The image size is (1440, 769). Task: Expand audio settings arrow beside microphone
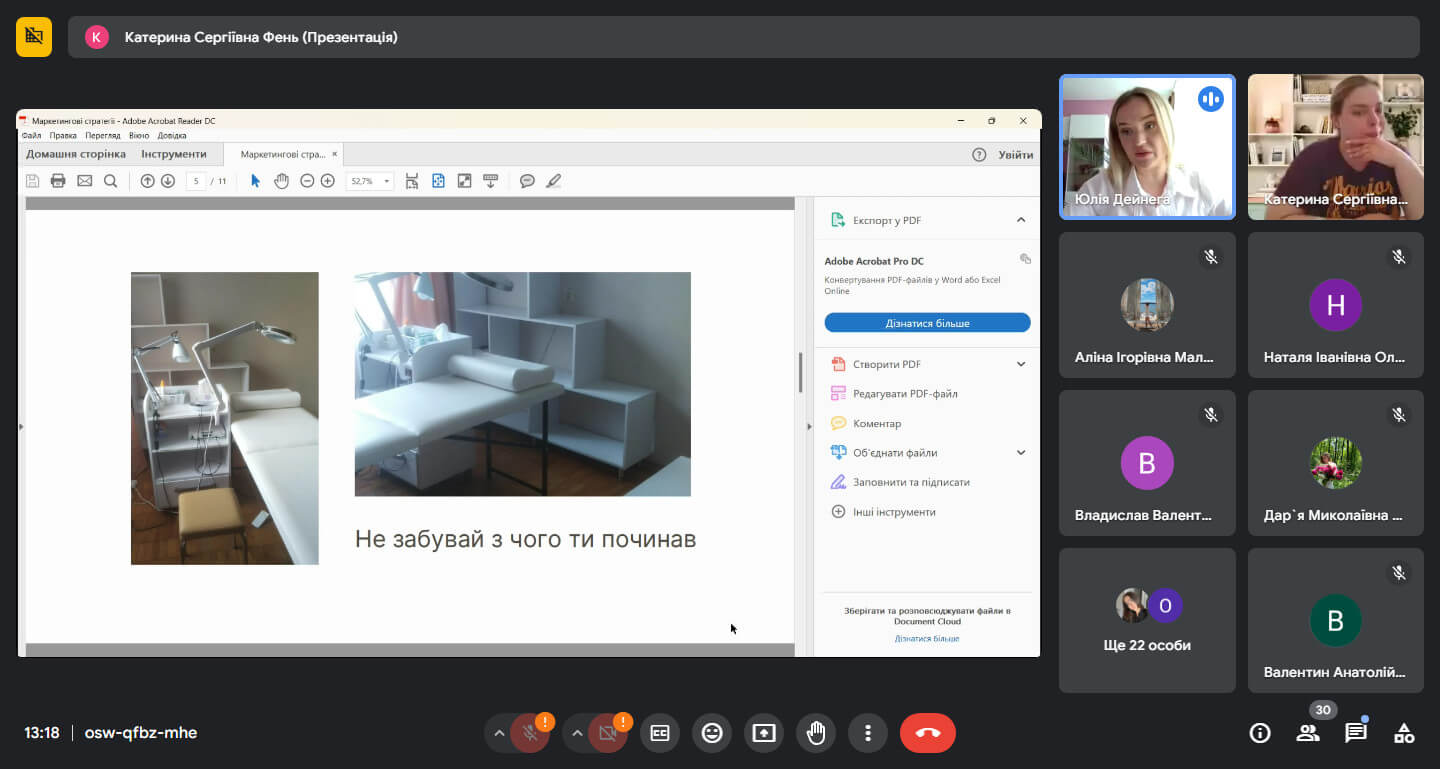[498, 733]
